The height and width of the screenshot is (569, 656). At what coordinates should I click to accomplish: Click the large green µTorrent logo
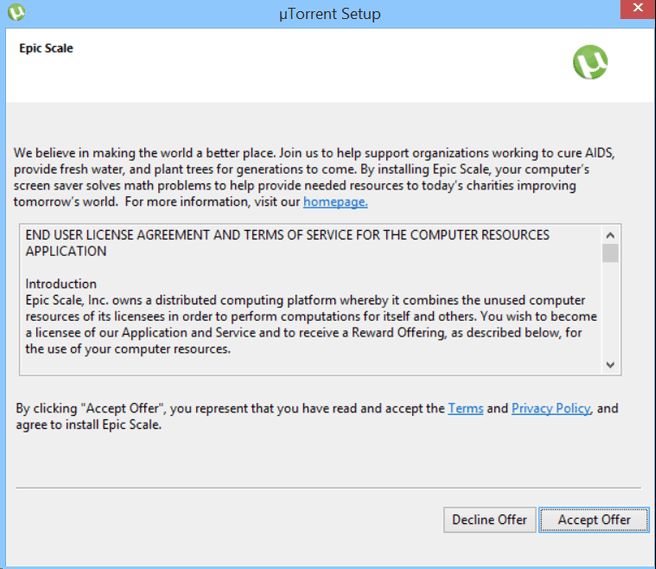[x=590, y=62]
